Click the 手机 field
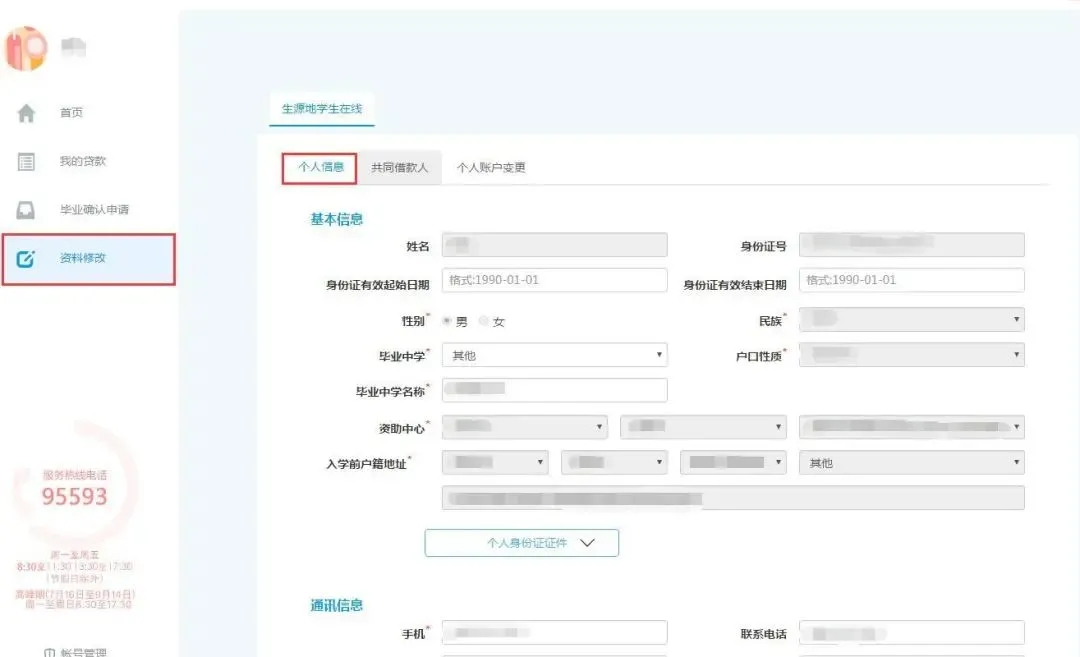This screenshot has height=657, width=1080. tap(554, 633)
